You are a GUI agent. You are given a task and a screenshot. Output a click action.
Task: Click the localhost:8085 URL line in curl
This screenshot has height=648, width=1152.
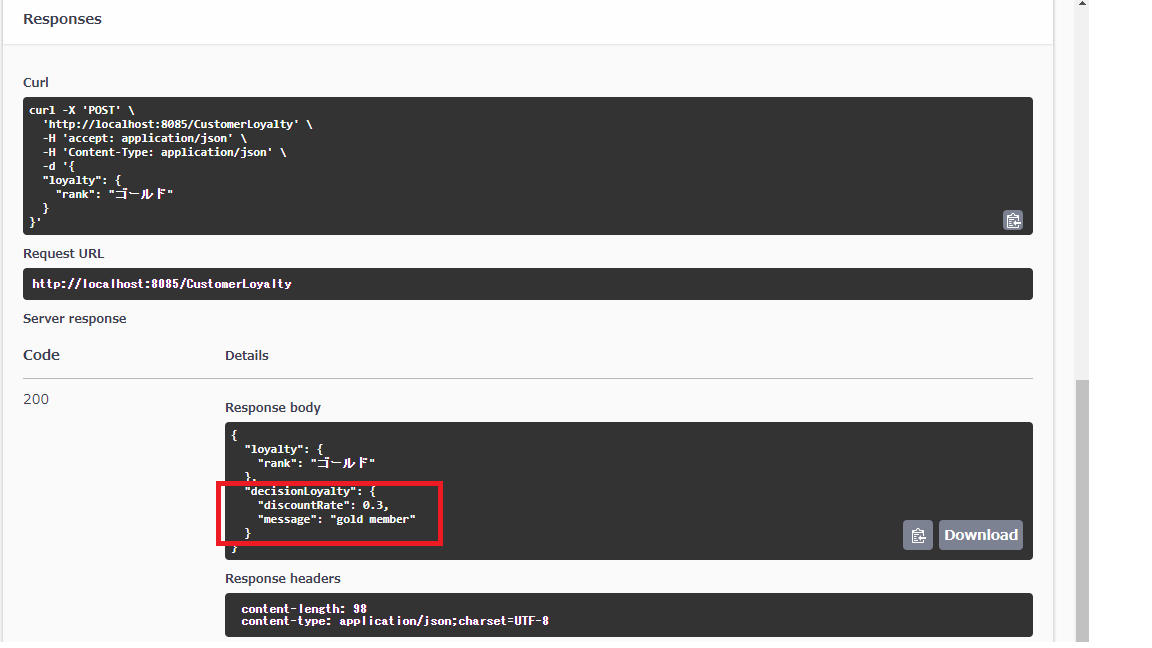click(177, 124)
